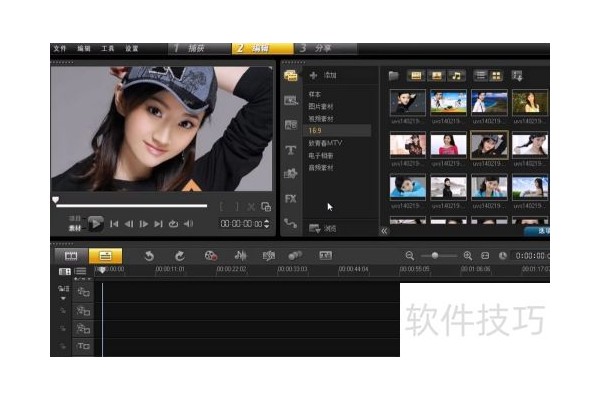Switch to step 3 分享 tab
The height and width of the screenshot is (400, 600).
pyautogui.click(x=326, y=48)
